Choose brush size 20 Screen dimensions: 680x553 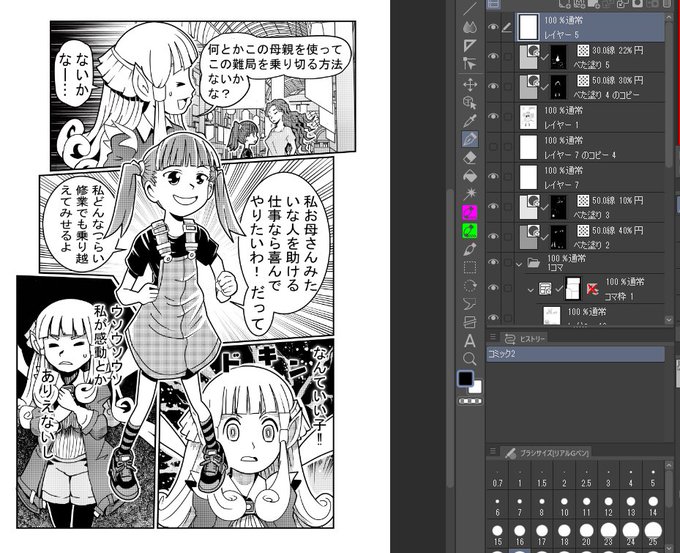click(x=586, y=535)
